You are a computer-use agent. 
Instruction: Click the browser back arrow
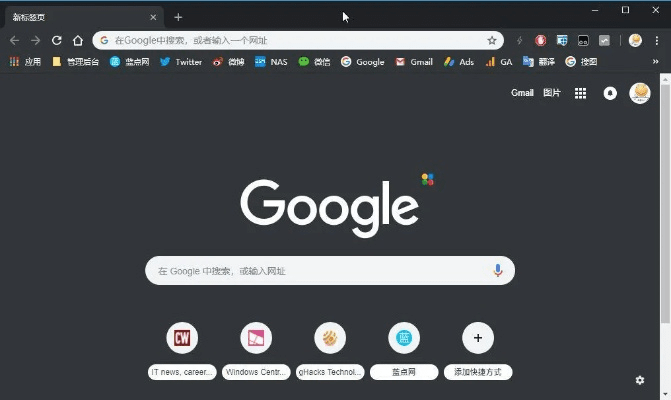pyautogui.click(x=14, y=41)
